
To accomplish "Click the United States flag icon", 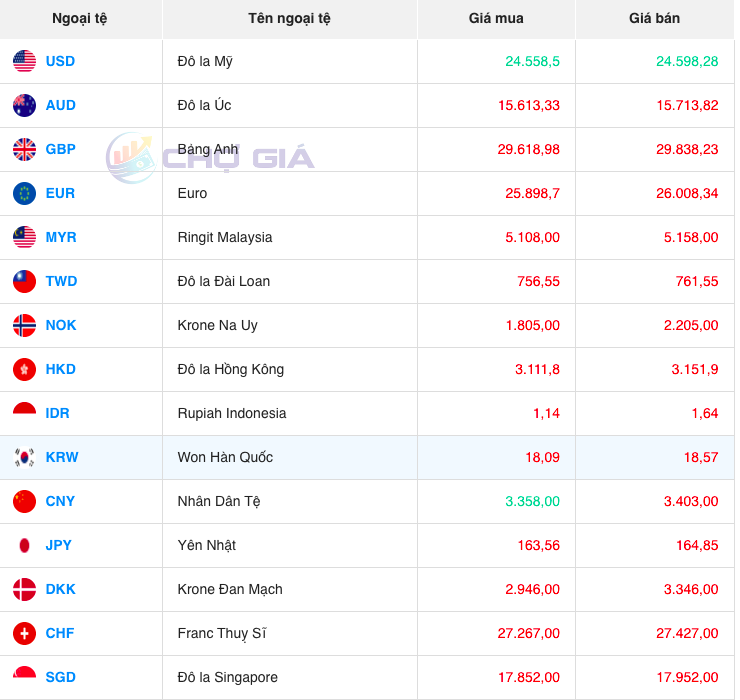I will coord(24,61).
